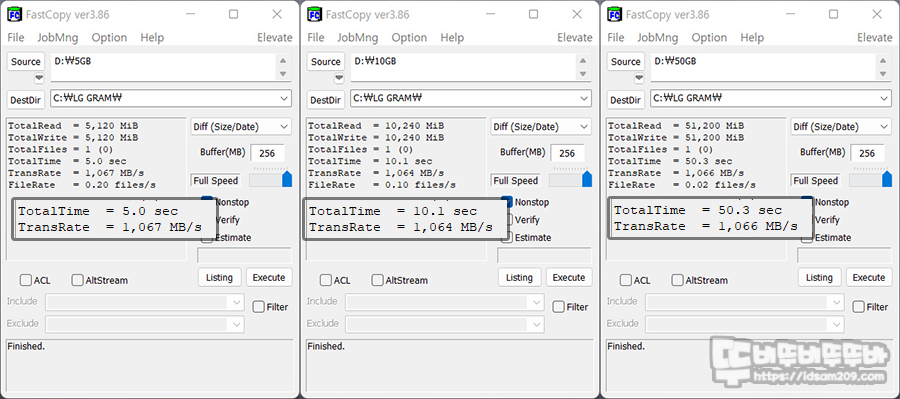Click Execute button in D:\5GB window

(x=269, y=277)
